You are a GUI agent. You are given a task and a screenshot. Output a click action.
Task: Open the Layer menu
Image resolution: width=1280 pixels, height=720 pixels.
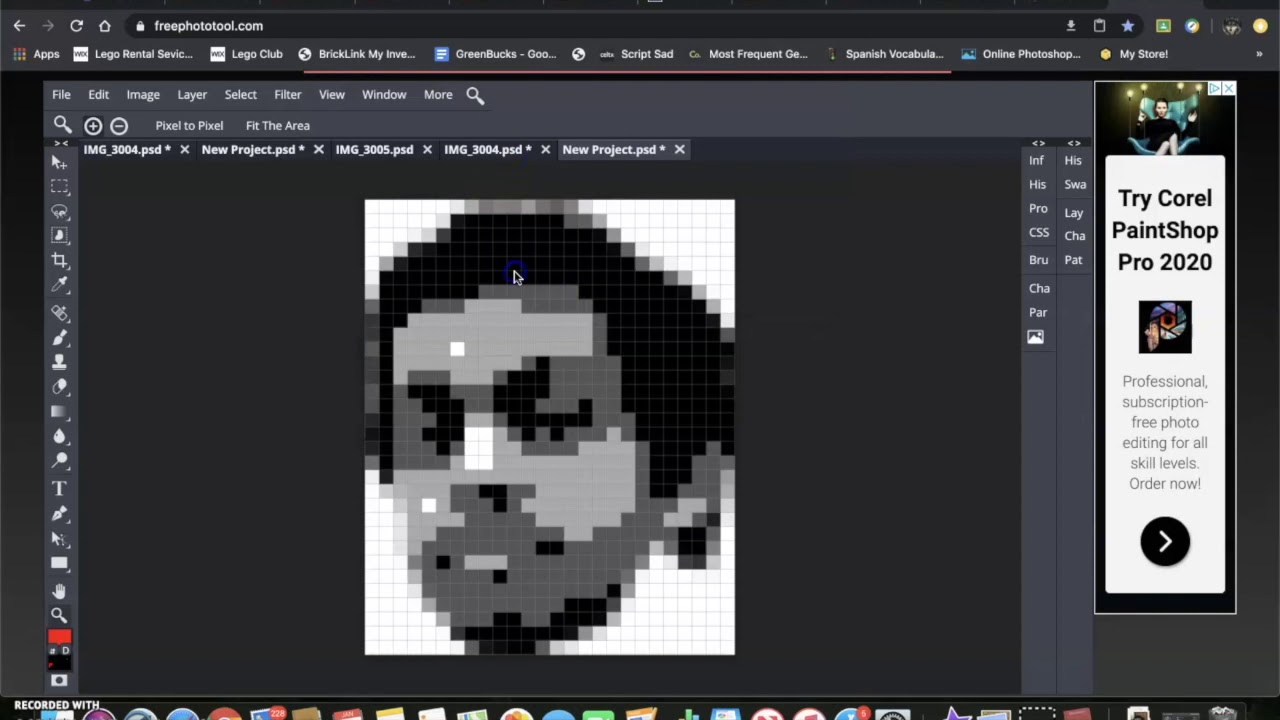tap(192, 94)
